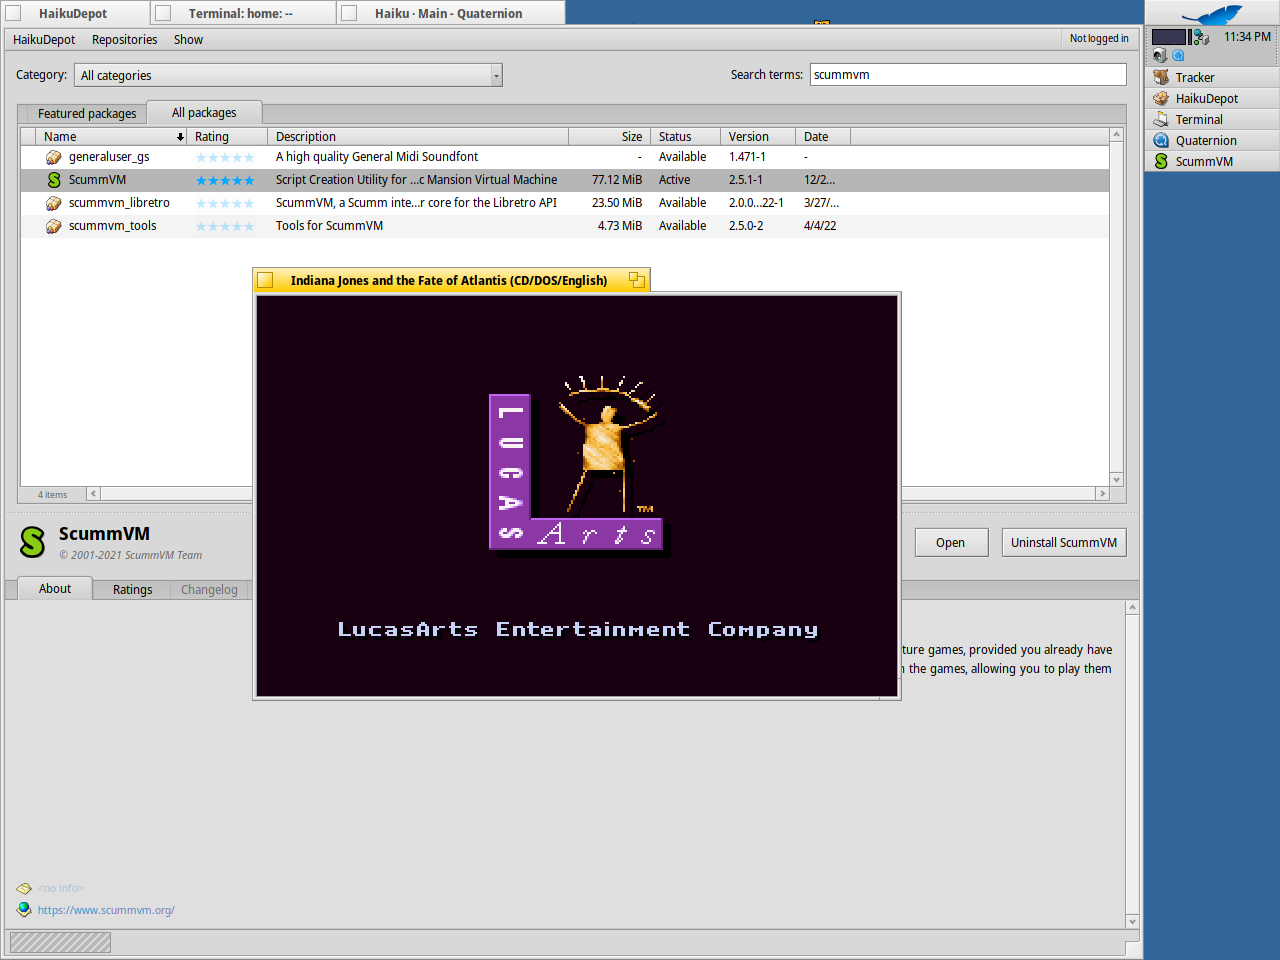The width and height of the screenshot is (1280, 960).
Task: Open the Show menu
Action: click(x=188, y=39)
